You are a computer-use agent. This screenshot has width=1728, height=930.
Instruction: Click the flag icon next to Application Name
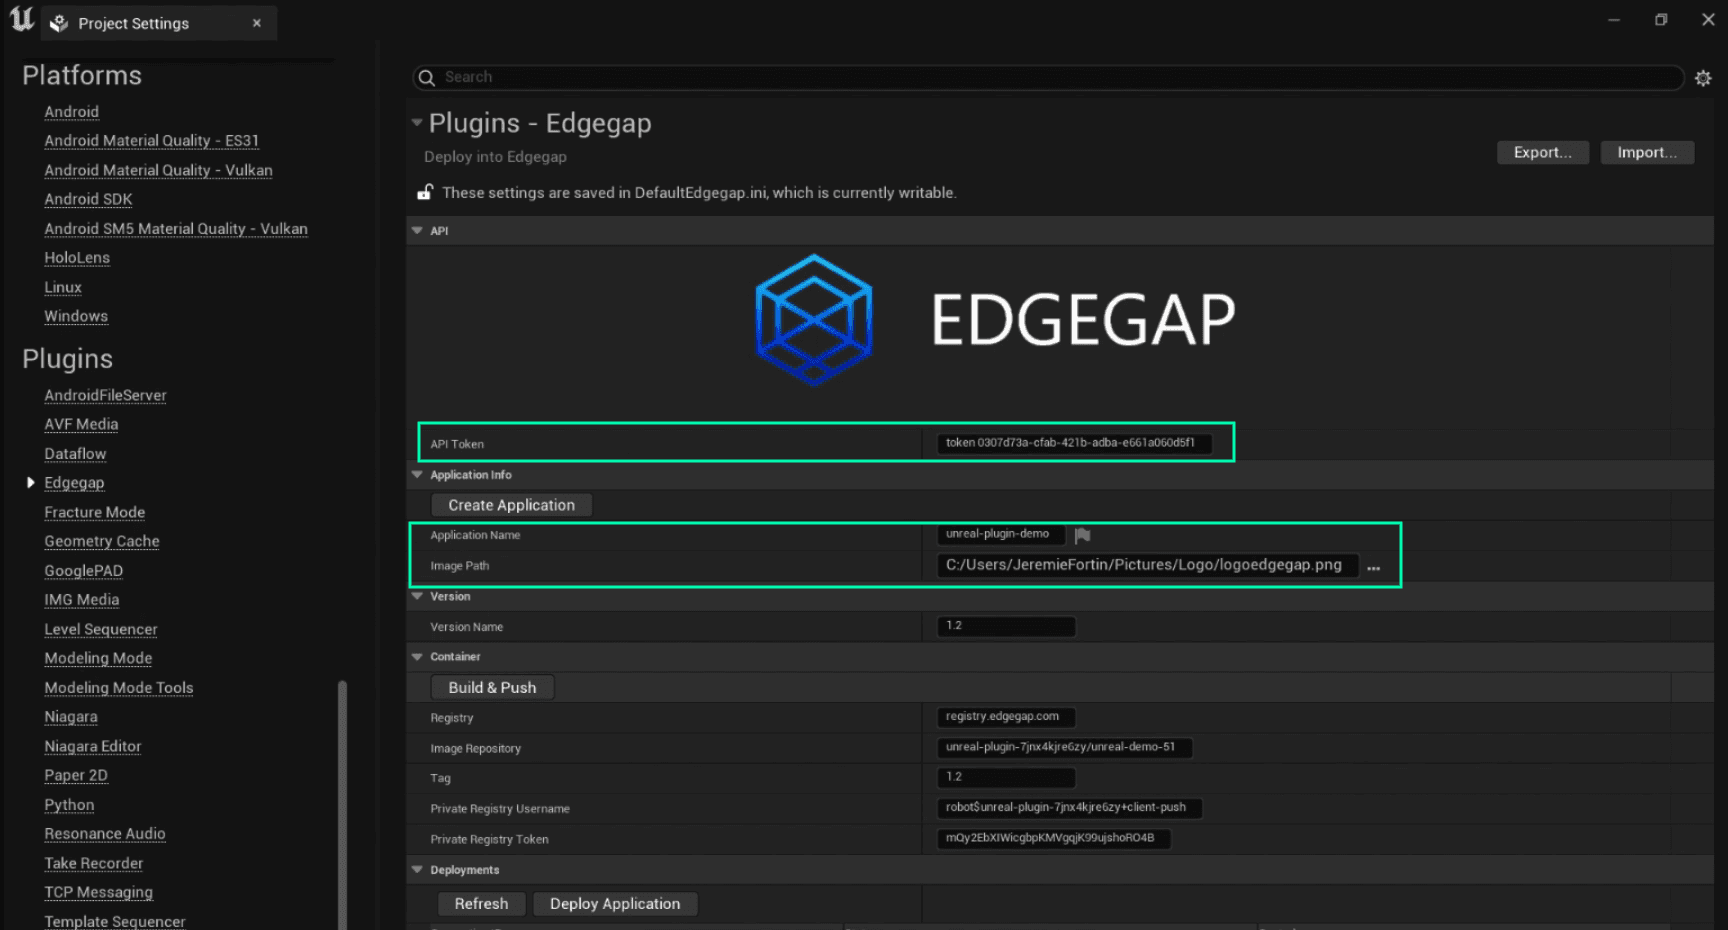tap(1082, 536)
